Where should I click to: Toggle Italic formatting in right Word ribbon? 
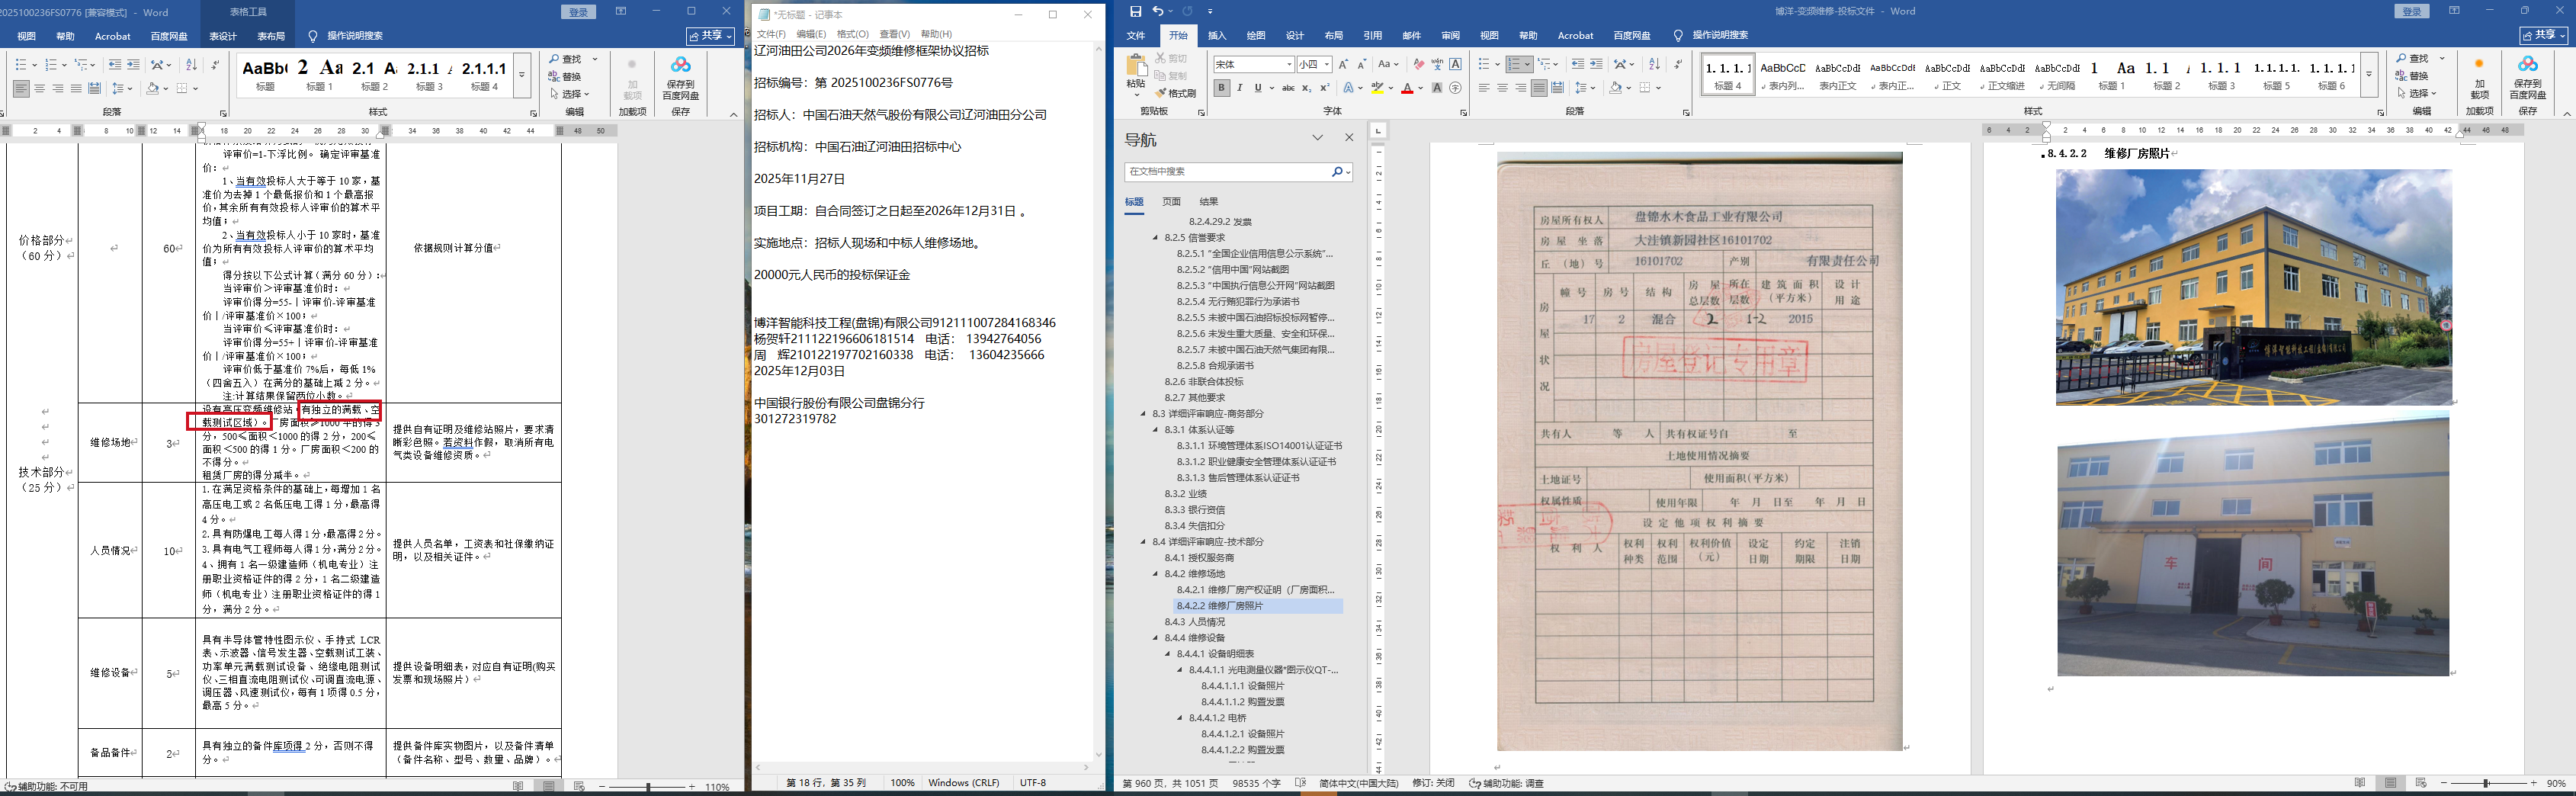pyautogui.click(x=1240, y=88)
